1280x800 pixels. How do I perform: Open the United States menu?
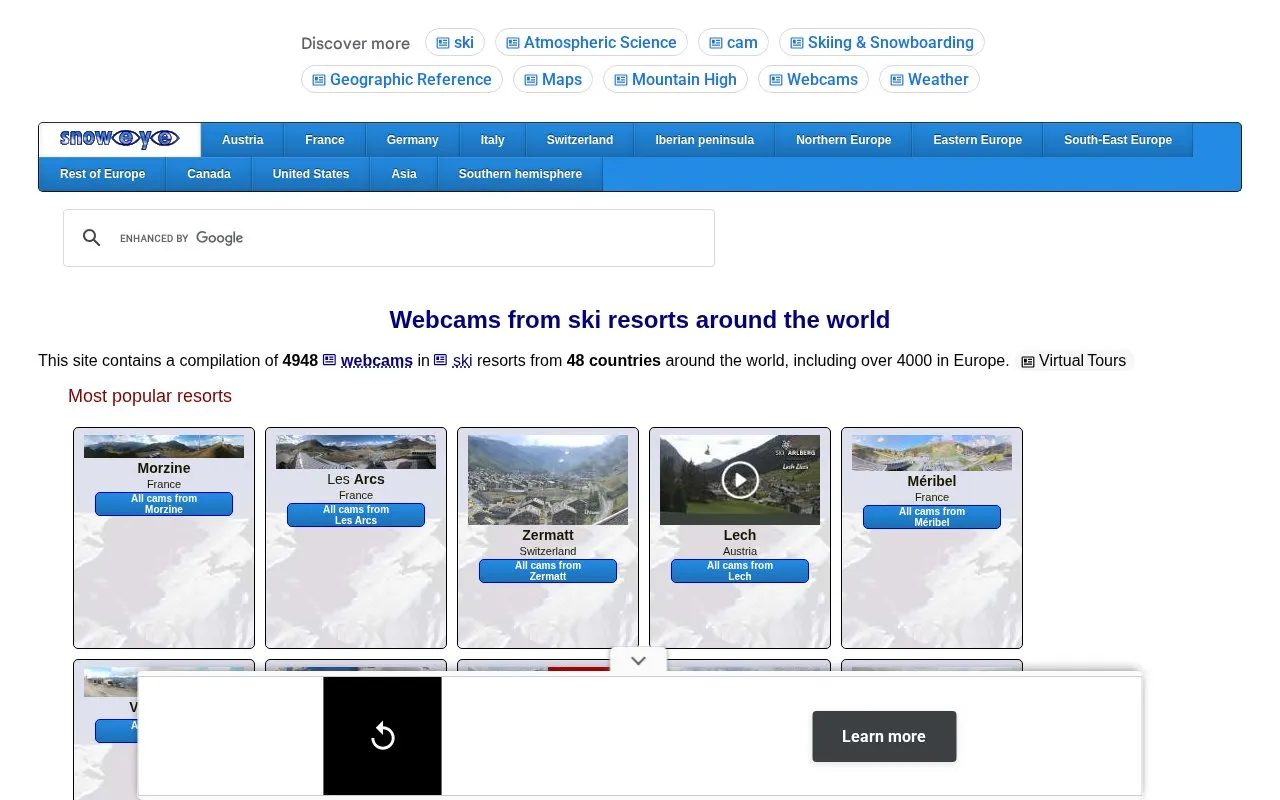coord(311,174)
